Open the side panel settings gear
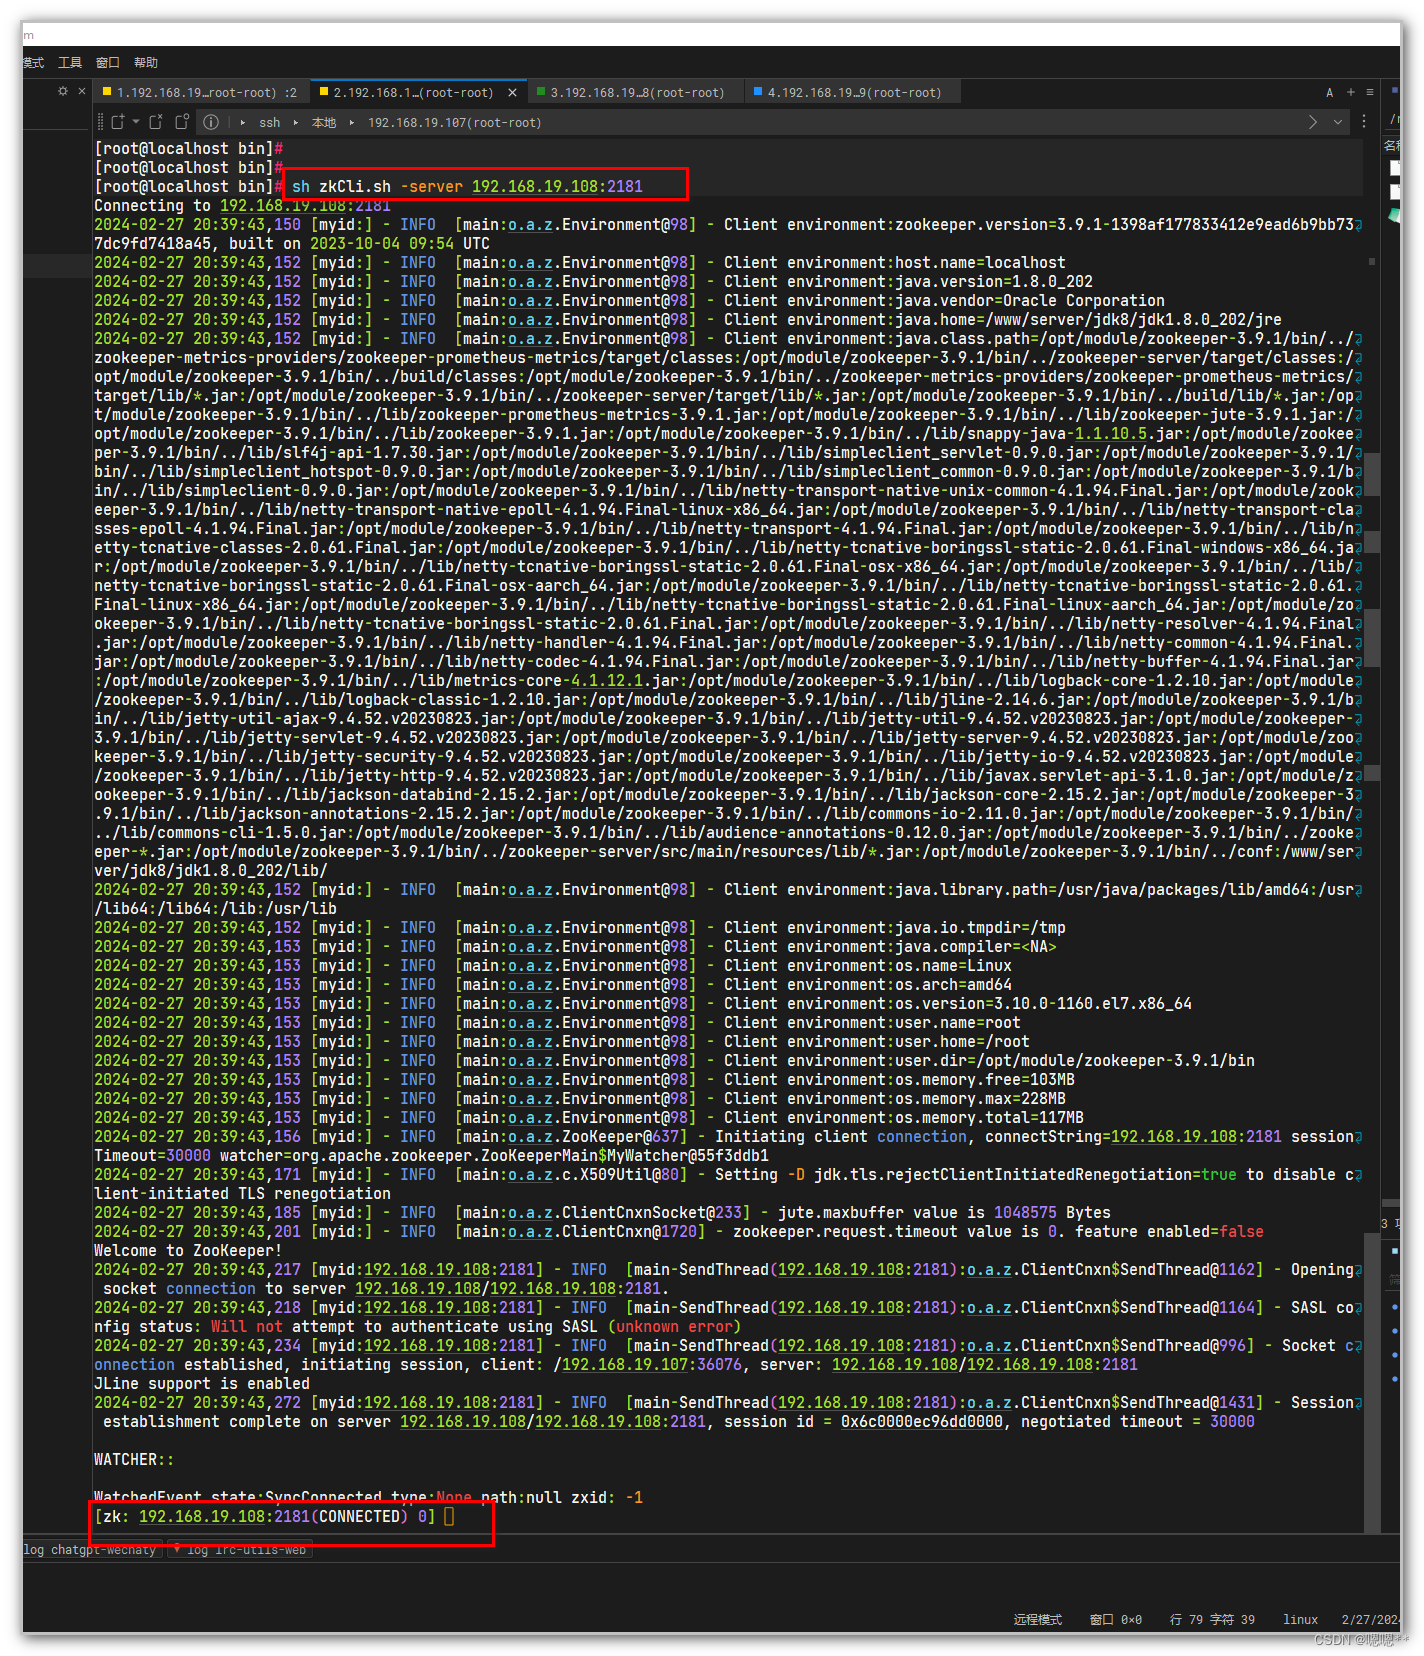The height and width of the screenshot is (1656, 1424). click(x=63, y=91)
